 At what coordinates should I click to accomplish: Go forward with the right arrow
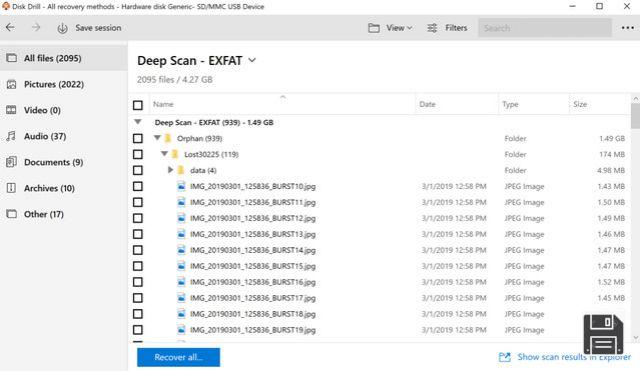[x=36, y=28]
